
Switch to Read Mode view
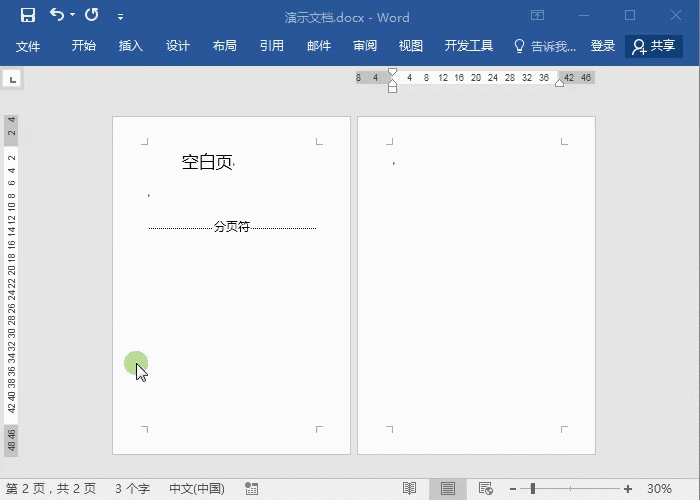(x=409, y=489)
